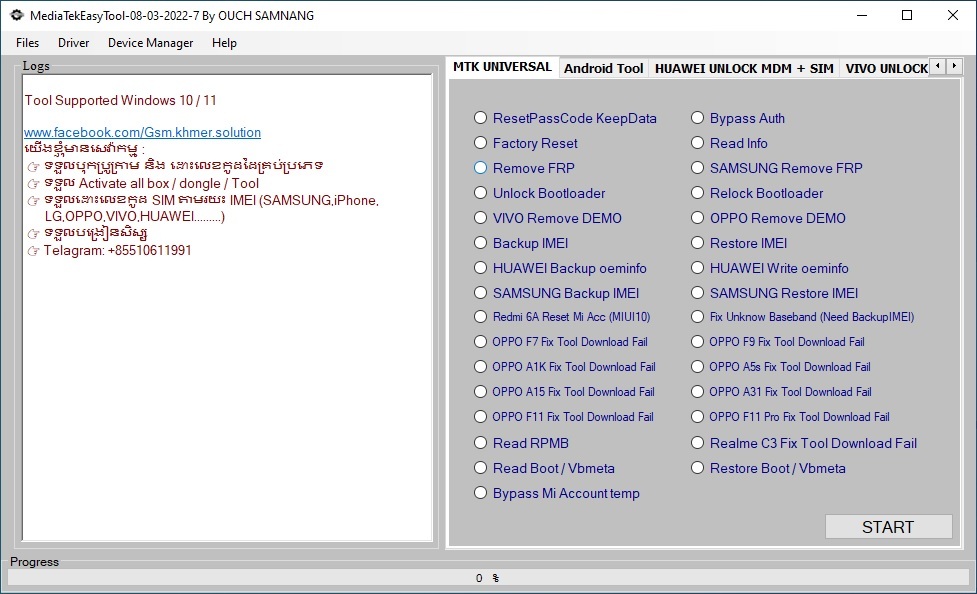This screenshot has width=977, height=594.
Task: Switch to MTK UNIVERSAL tab
Action: [502, 67]
